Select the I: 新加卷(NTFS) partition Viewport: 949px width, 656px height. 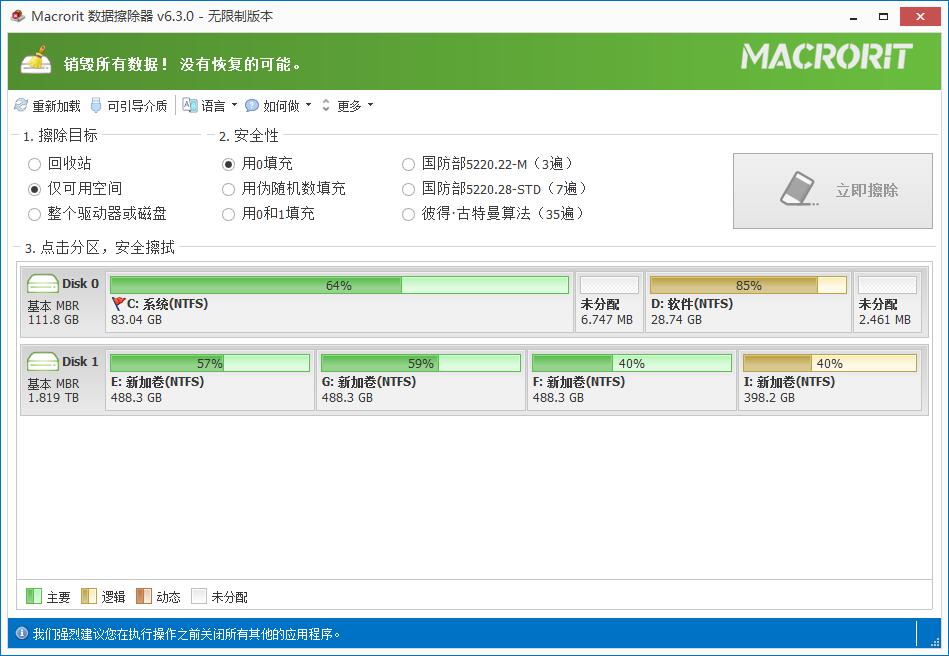(830, 380)
